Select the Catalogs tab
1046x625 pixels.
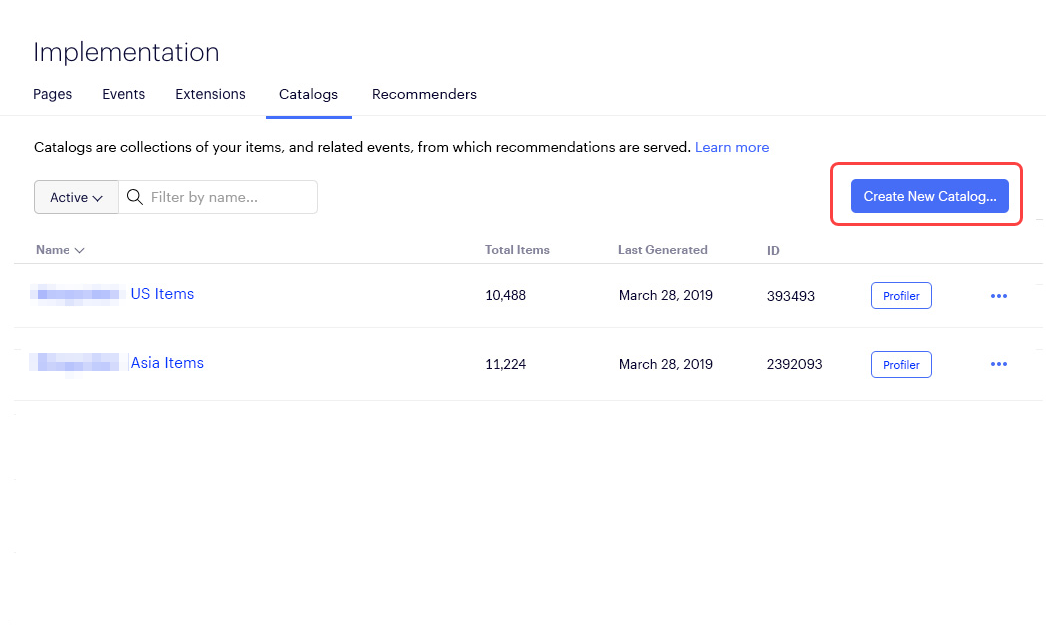308,94
